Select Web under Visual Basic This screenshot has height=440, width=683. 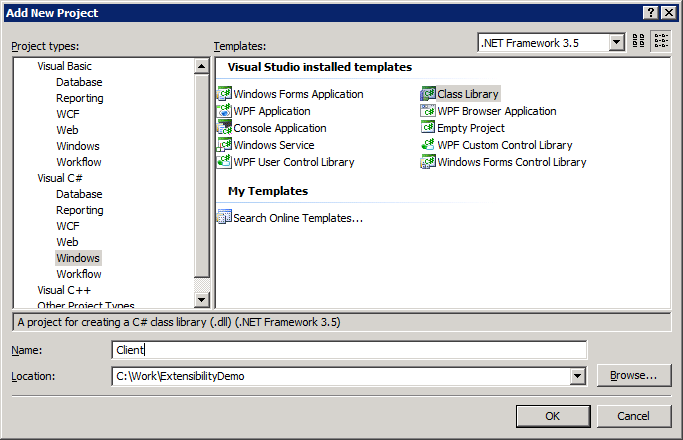67,130
